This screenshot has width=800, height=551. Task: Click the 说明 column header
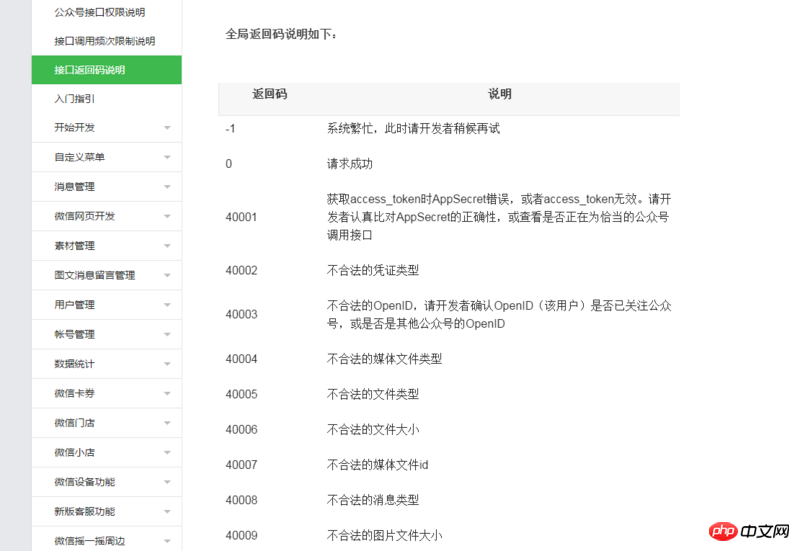click(x=499, y=94)
